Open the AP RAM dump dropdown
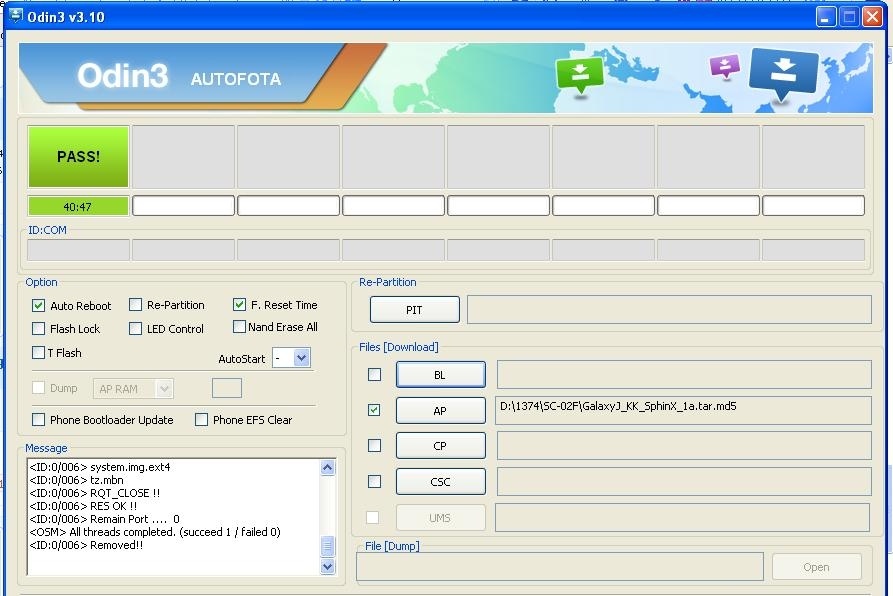This screenshot has height=596, width=893. click(164, 389)
